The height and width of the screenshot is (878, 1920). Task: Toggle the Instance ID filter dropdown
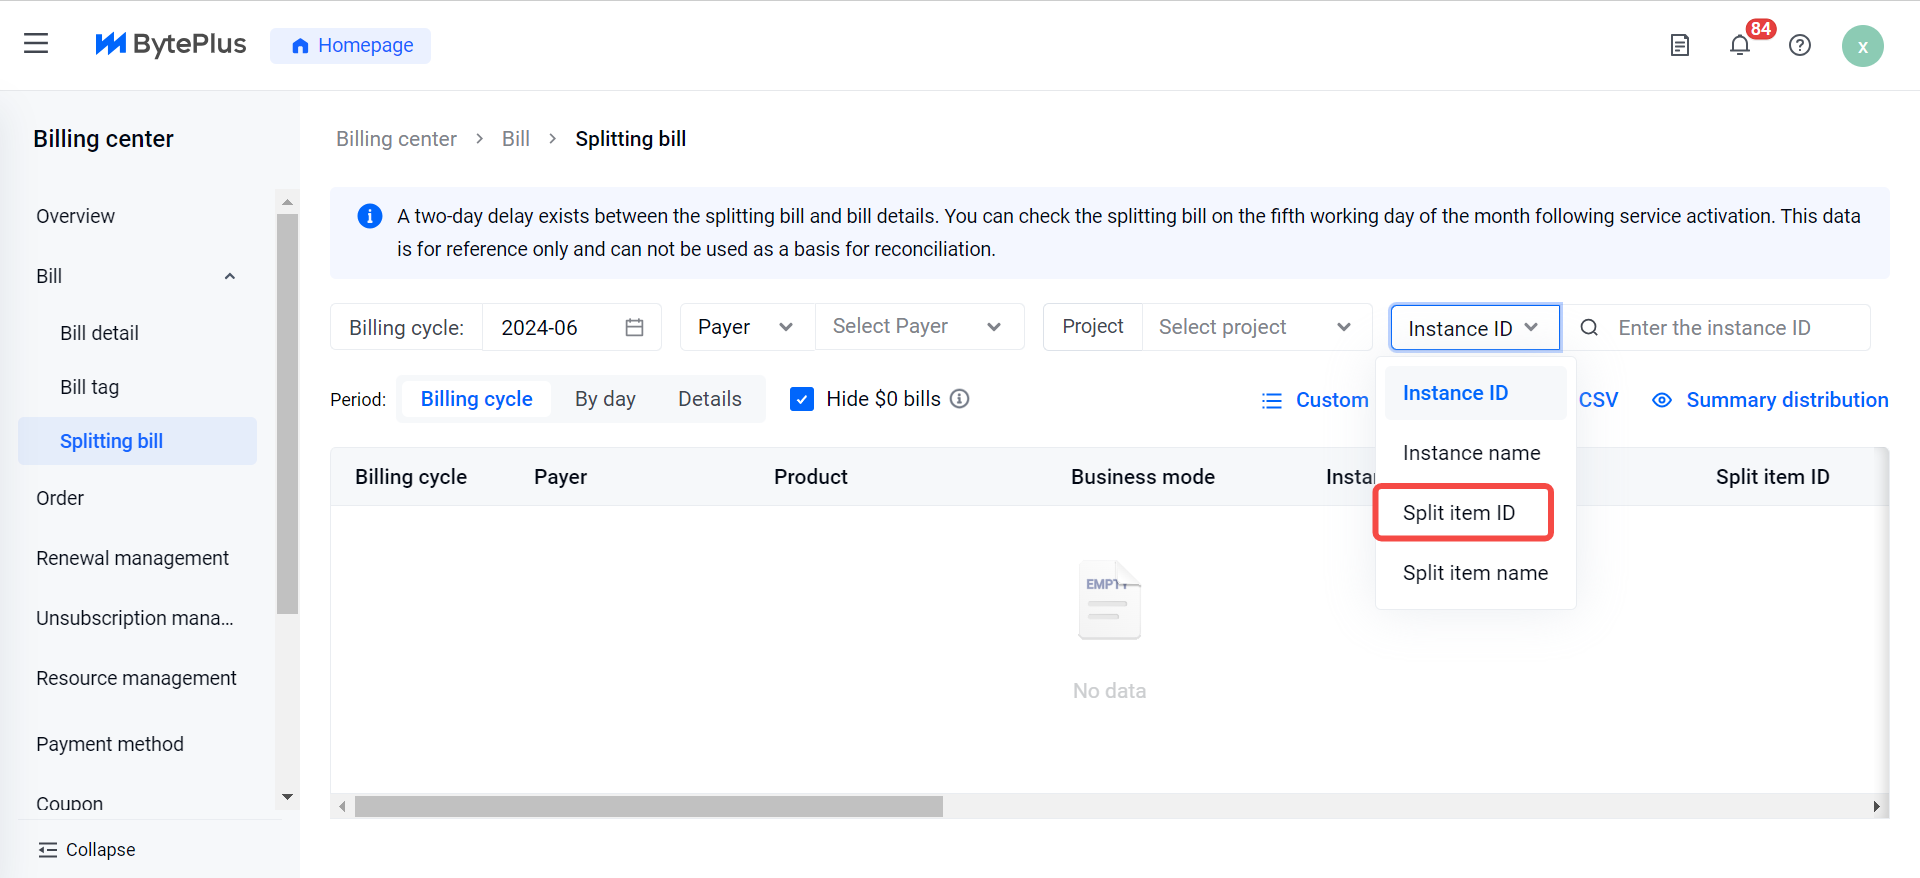[x=1475, y=328]
